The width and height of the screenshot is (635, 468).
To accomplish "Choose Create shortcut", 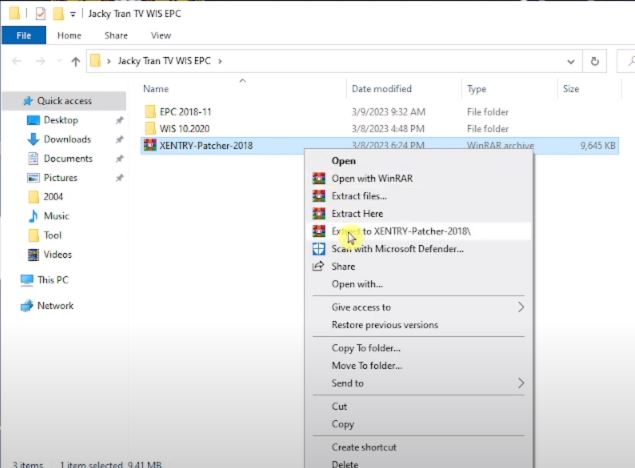I will click(x=364, y=447).
